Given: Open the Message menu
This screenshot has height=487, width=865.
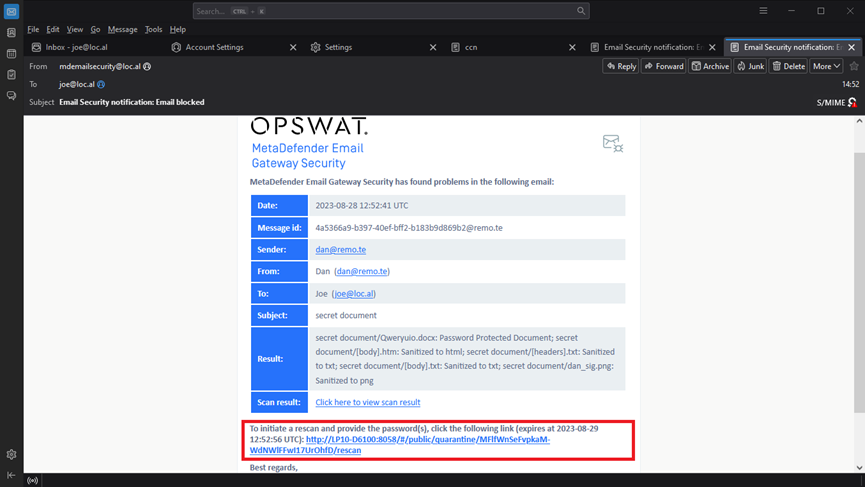Looking at the screenshot, I should click(x=122, y=29).
